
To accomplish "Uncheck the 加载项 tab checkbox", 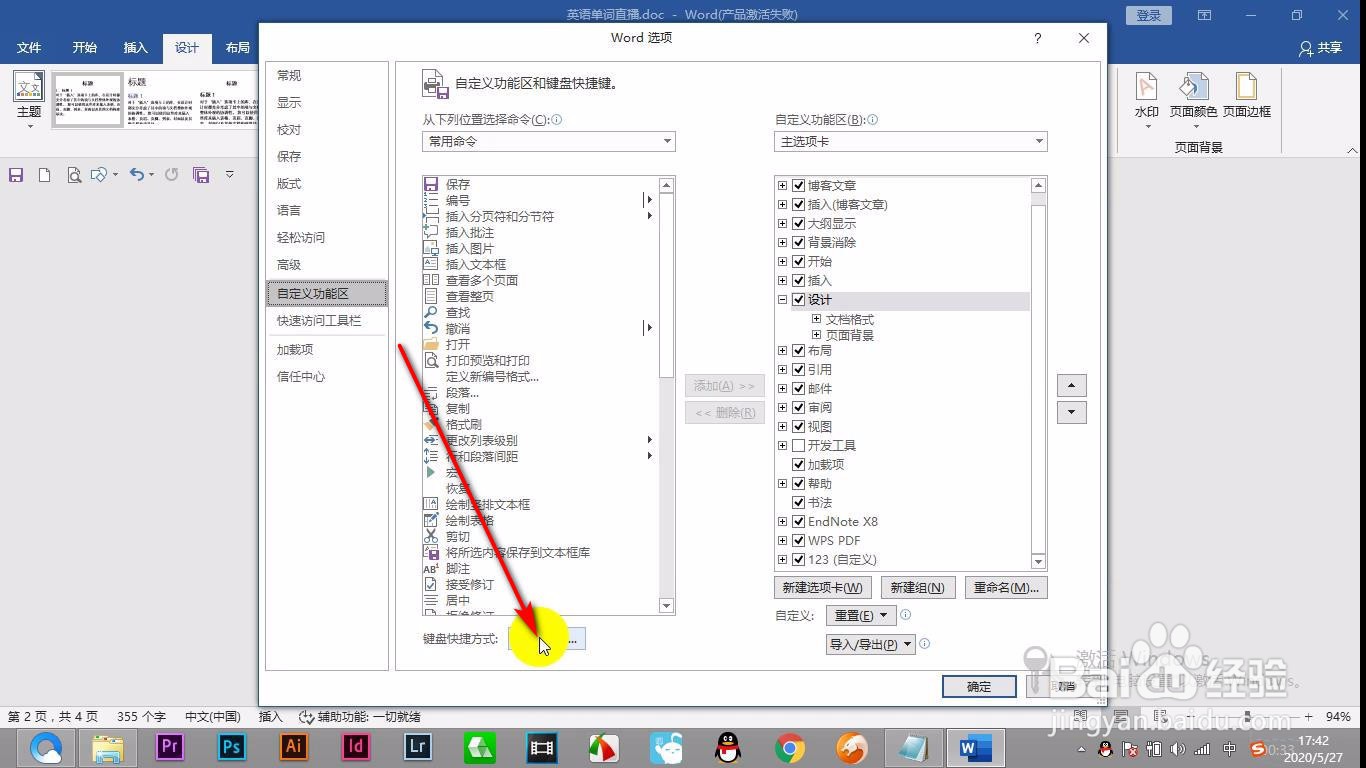I will tap(798, 464).
